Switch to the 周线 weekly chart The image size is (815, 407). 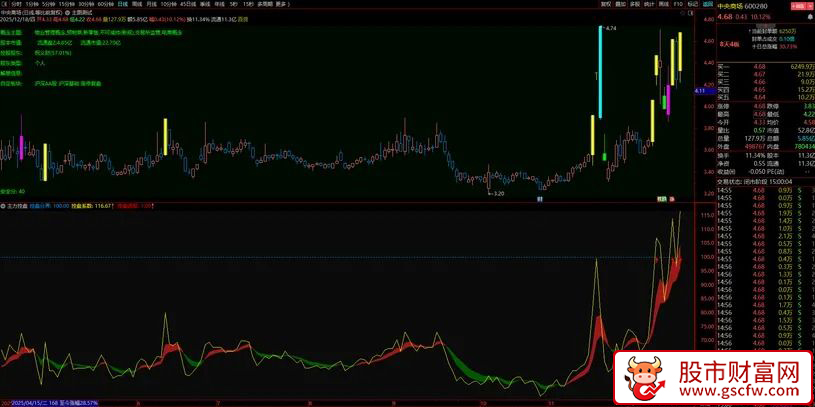[137, 4]
